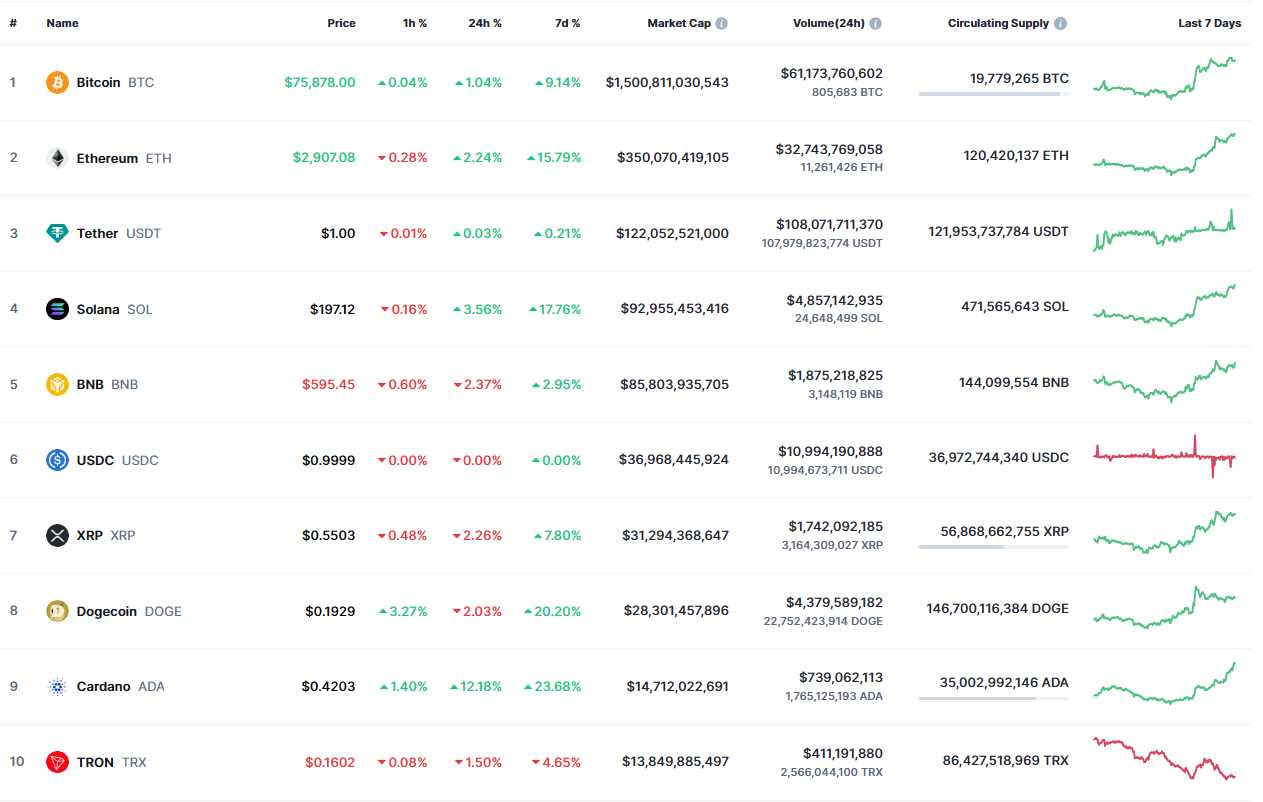This screenshot has width=1263, height=802.
Task: Open the Dogecoin DOGE name link
Action: pos(129,611)
